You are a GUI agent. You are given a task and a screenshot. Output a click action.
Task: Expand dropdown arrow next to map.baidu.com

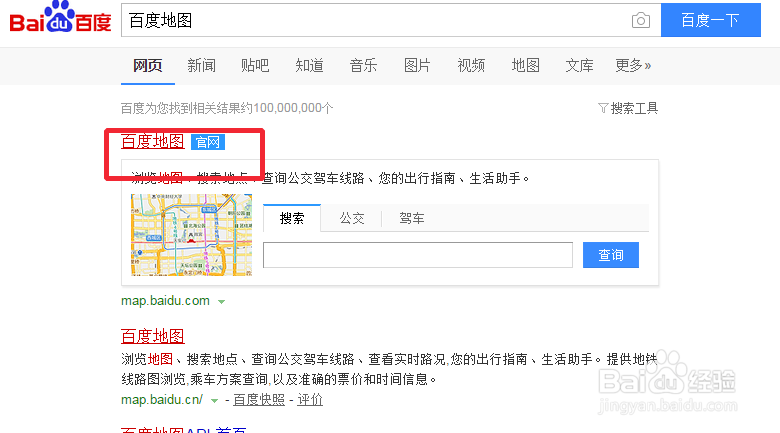click(x=222, y=302)
